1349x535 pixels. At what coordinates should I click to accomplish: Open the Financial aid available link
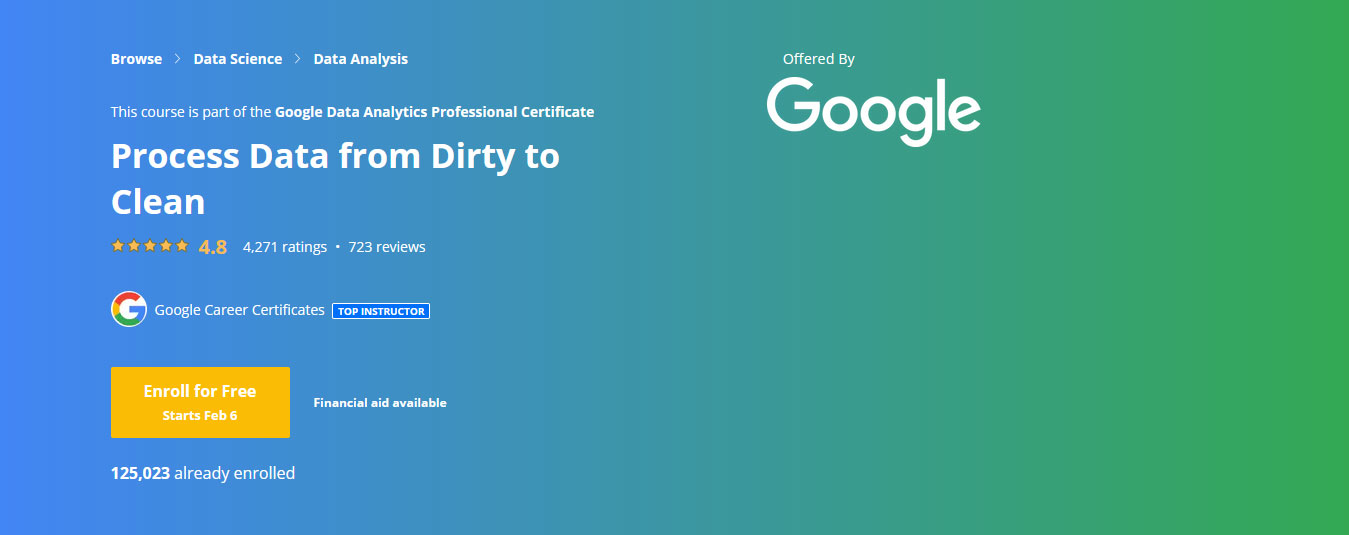380,403
